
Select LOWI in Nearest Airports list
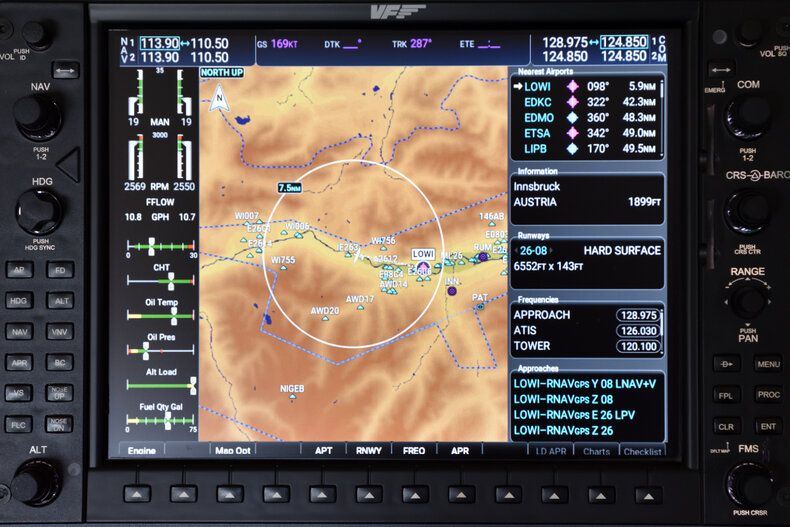pyautogui.click(x=537, y=87)
